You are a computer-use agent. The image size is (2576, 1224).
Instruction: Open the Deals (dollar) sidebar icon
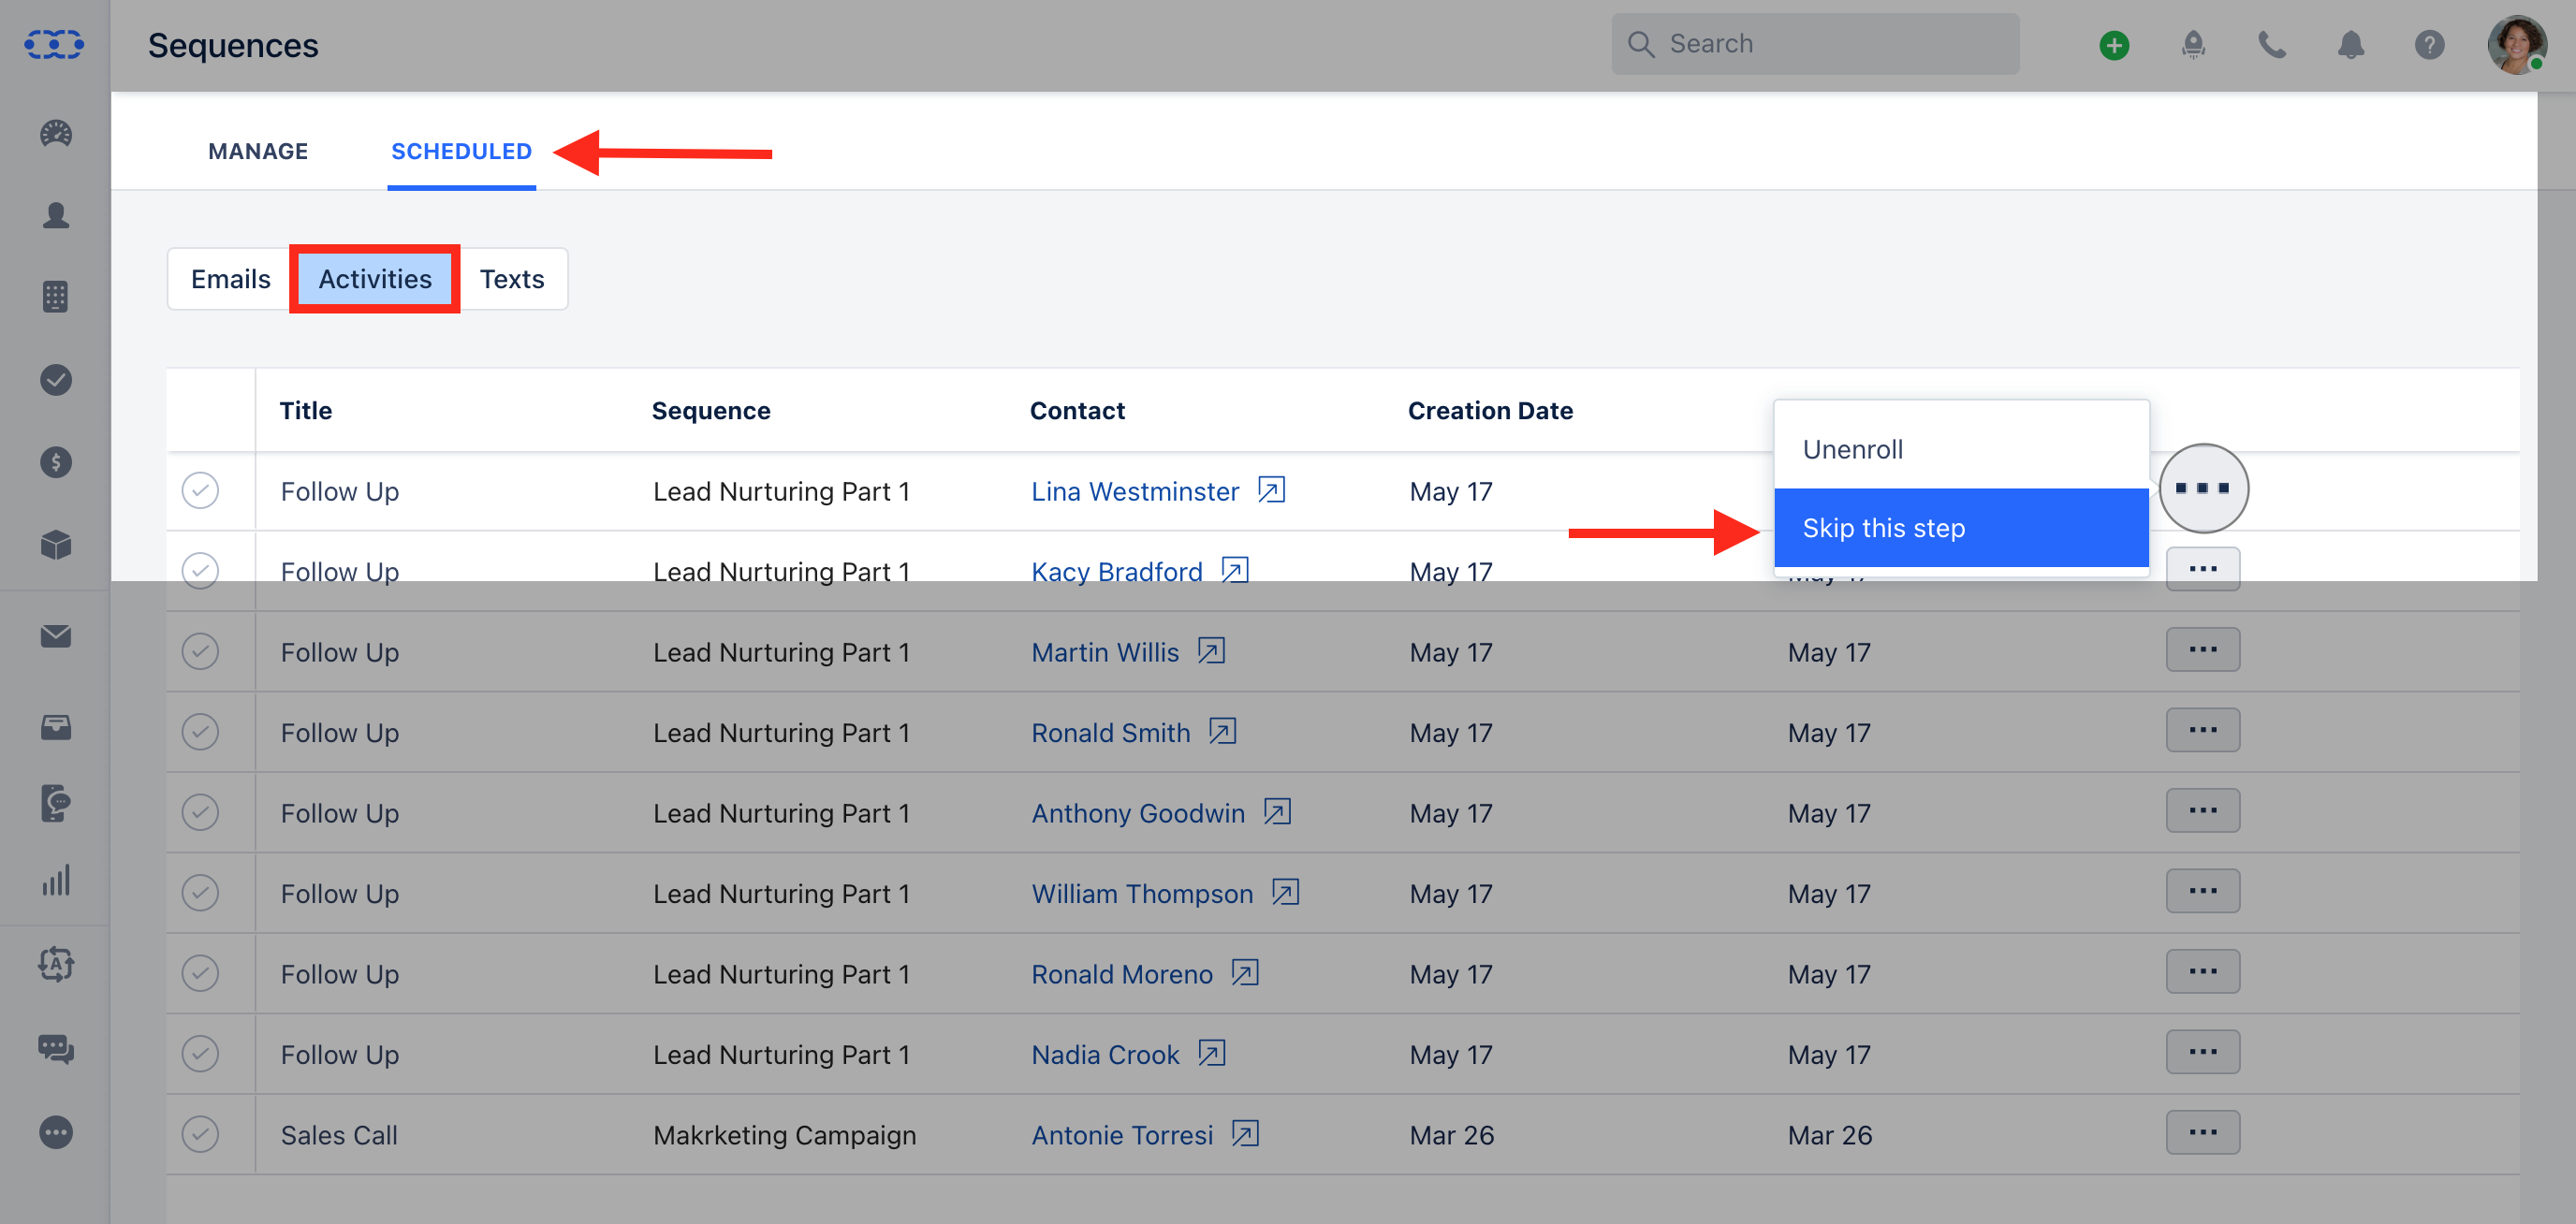tap(56, 462)
